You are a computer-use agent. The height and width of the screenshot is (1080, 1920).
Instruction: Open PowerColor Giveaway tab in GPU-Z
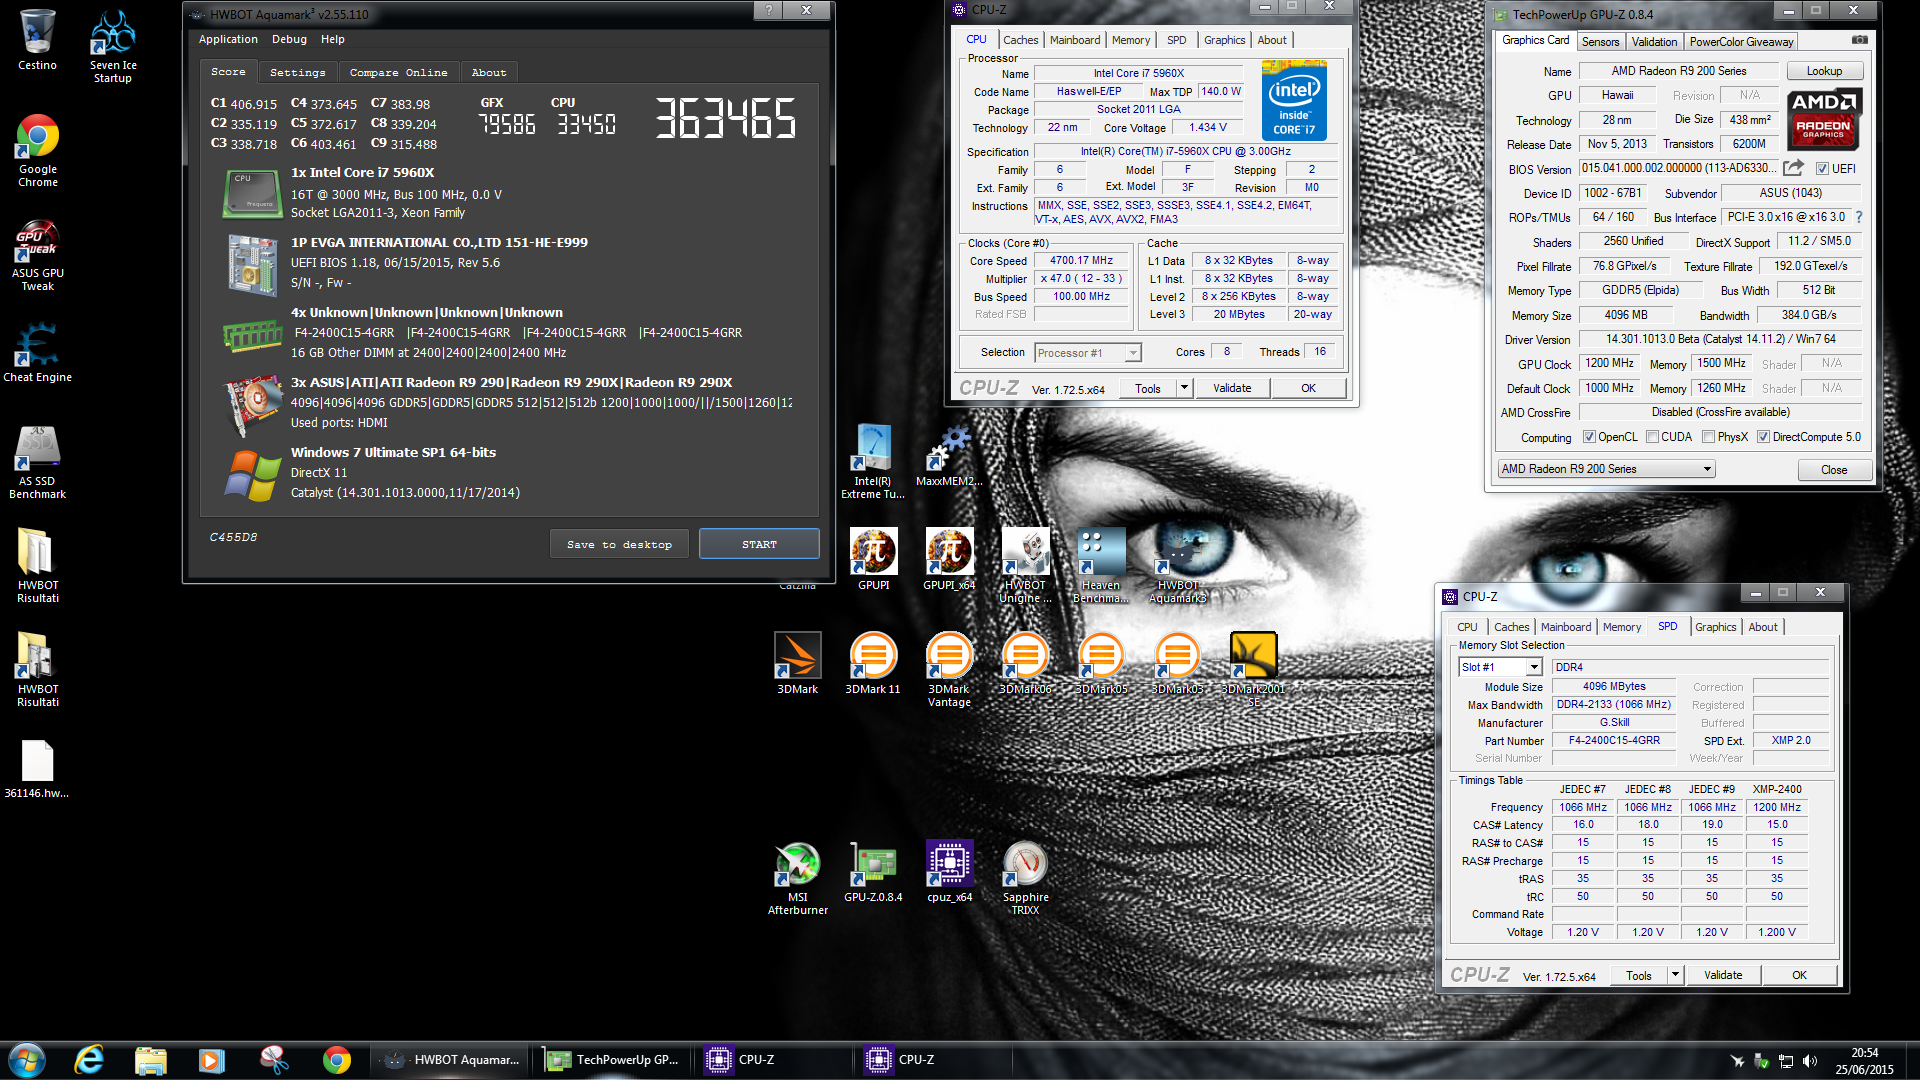[1741, 42]
